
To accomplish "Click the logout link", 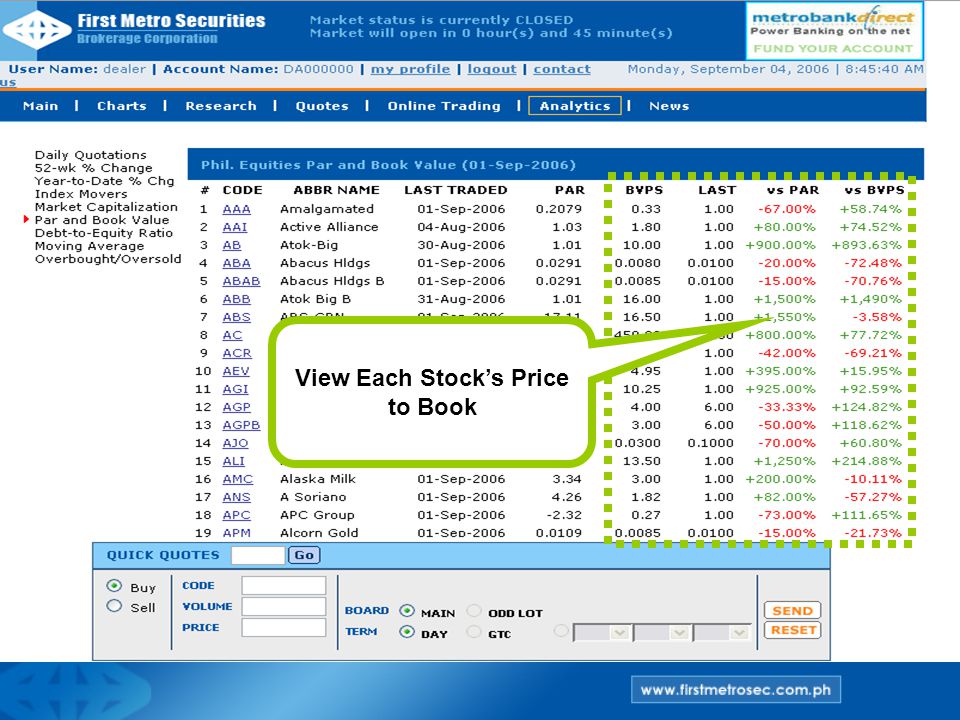I will (492, 69).
